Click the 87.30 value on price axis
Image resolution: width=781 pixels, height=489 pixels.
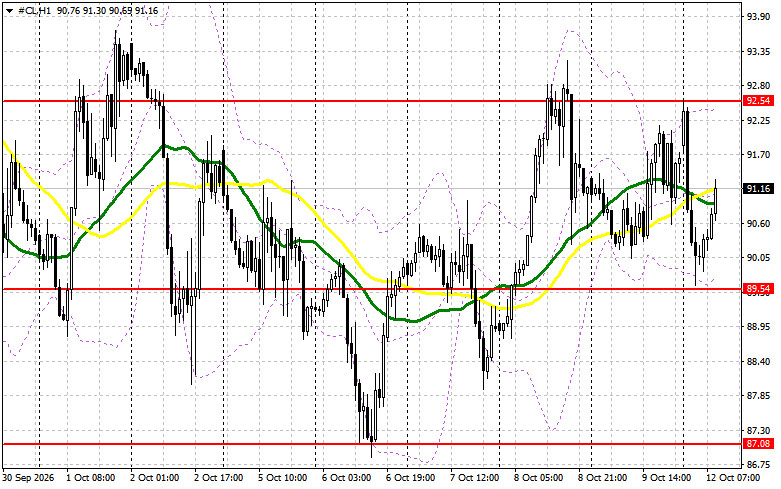tap(759, 430)
